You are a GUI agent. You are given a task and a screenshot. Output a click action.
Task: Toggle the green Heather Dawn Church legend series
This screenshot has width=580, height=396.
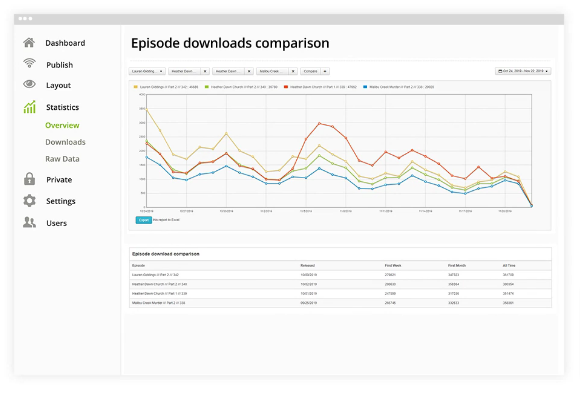click(x=241, y=87)
